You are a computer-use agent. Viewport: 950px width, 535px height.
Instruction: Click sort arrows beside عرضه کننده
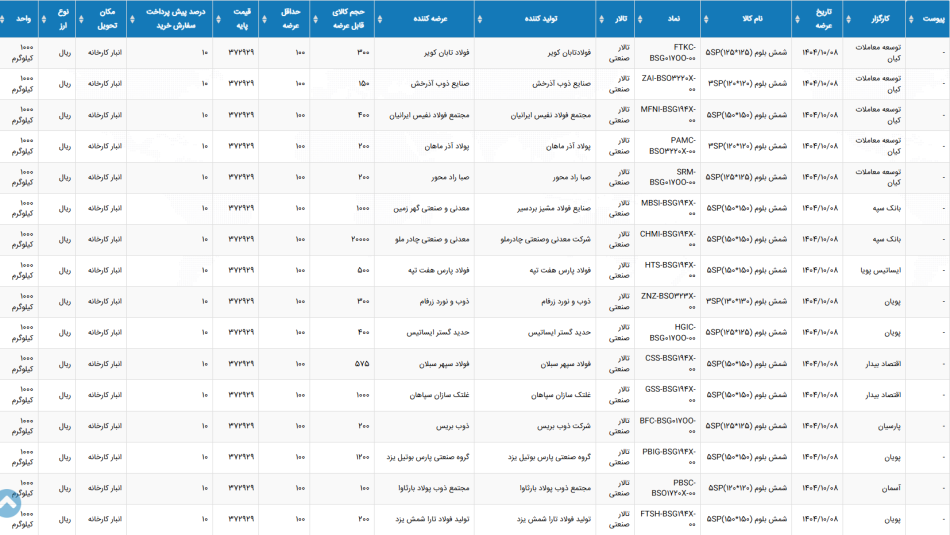tap(380, 19)
